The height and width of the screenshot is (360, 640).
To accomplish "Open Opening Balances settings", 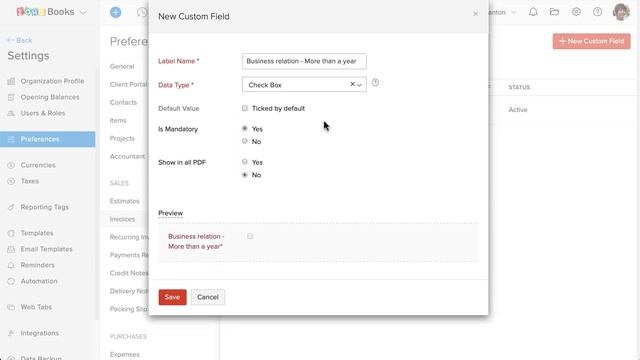I will coord(50,97).
